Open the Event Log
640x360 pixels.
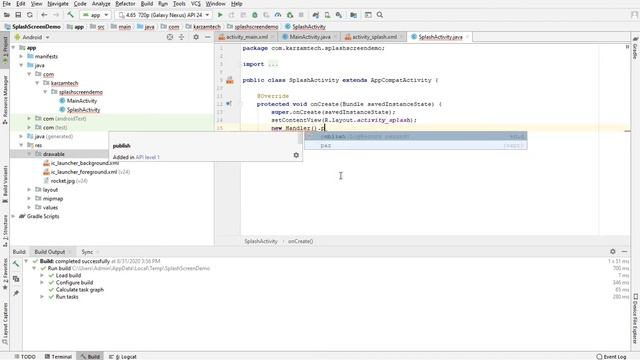611,356
